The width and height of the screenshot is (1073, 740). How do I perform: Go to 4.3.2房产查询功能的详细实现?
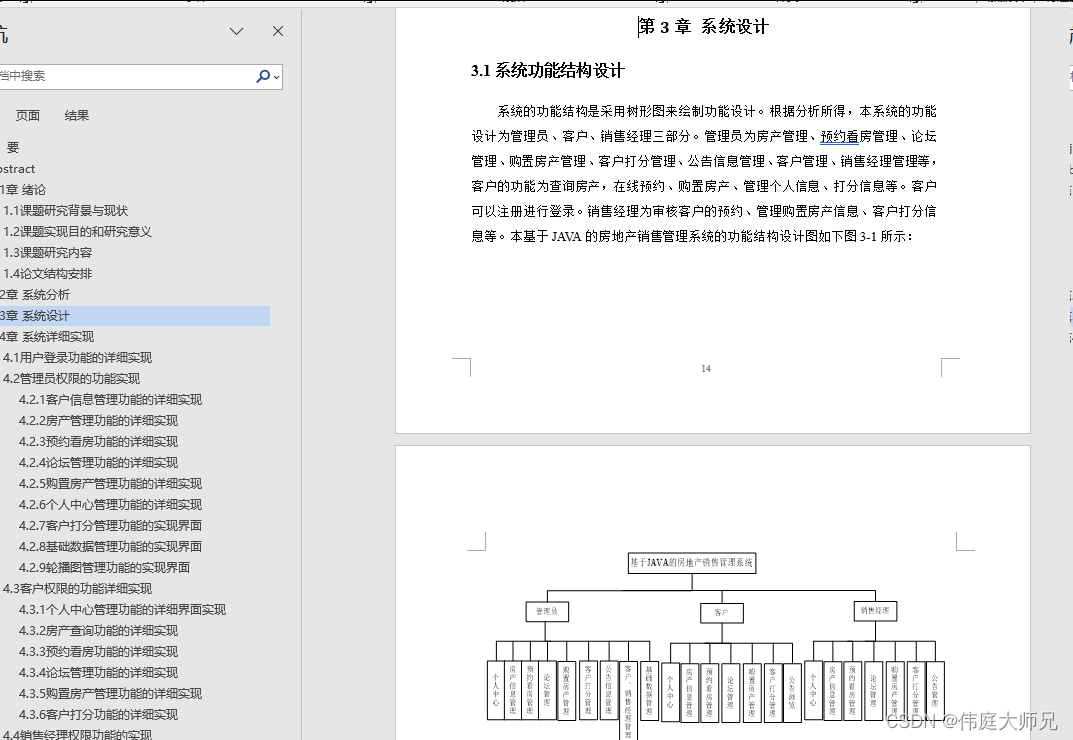click(99, 630)
